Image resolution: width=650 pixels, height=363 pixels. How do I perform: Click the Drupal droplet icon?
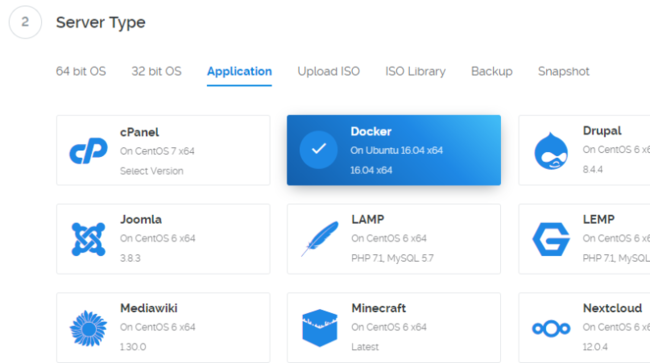551,151
